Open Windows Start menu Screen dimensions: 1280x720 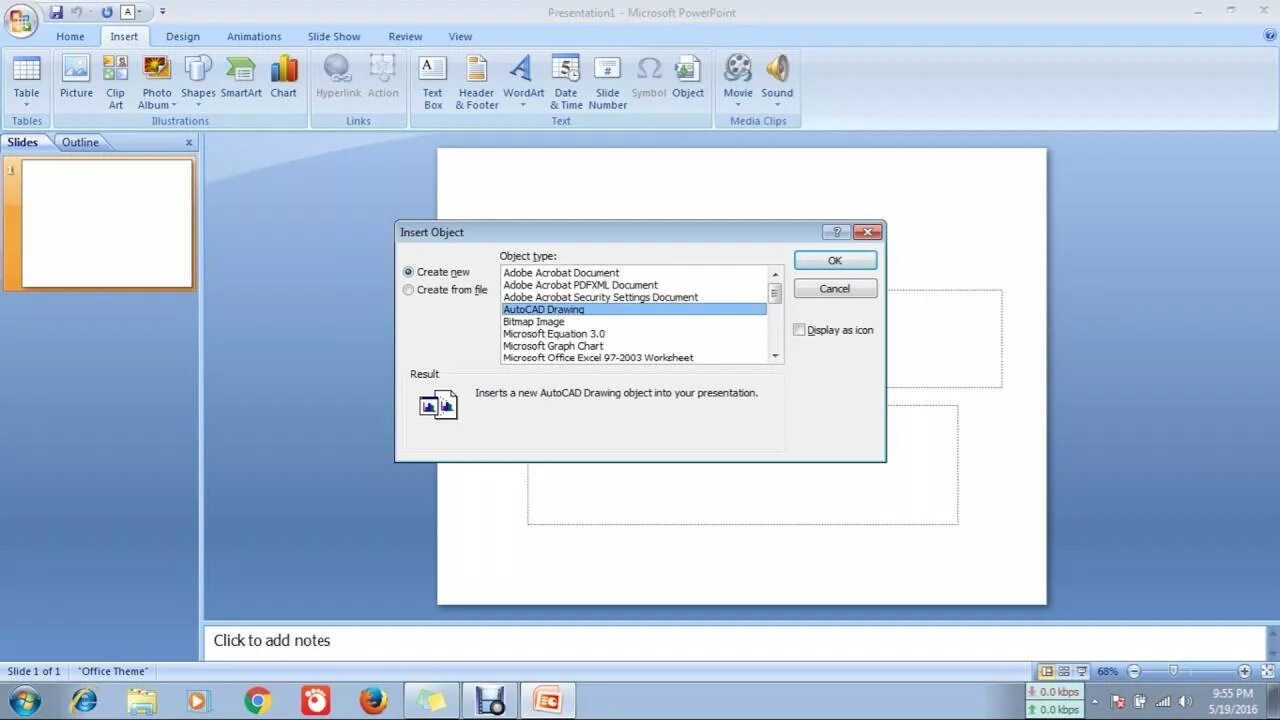(25, 701)
